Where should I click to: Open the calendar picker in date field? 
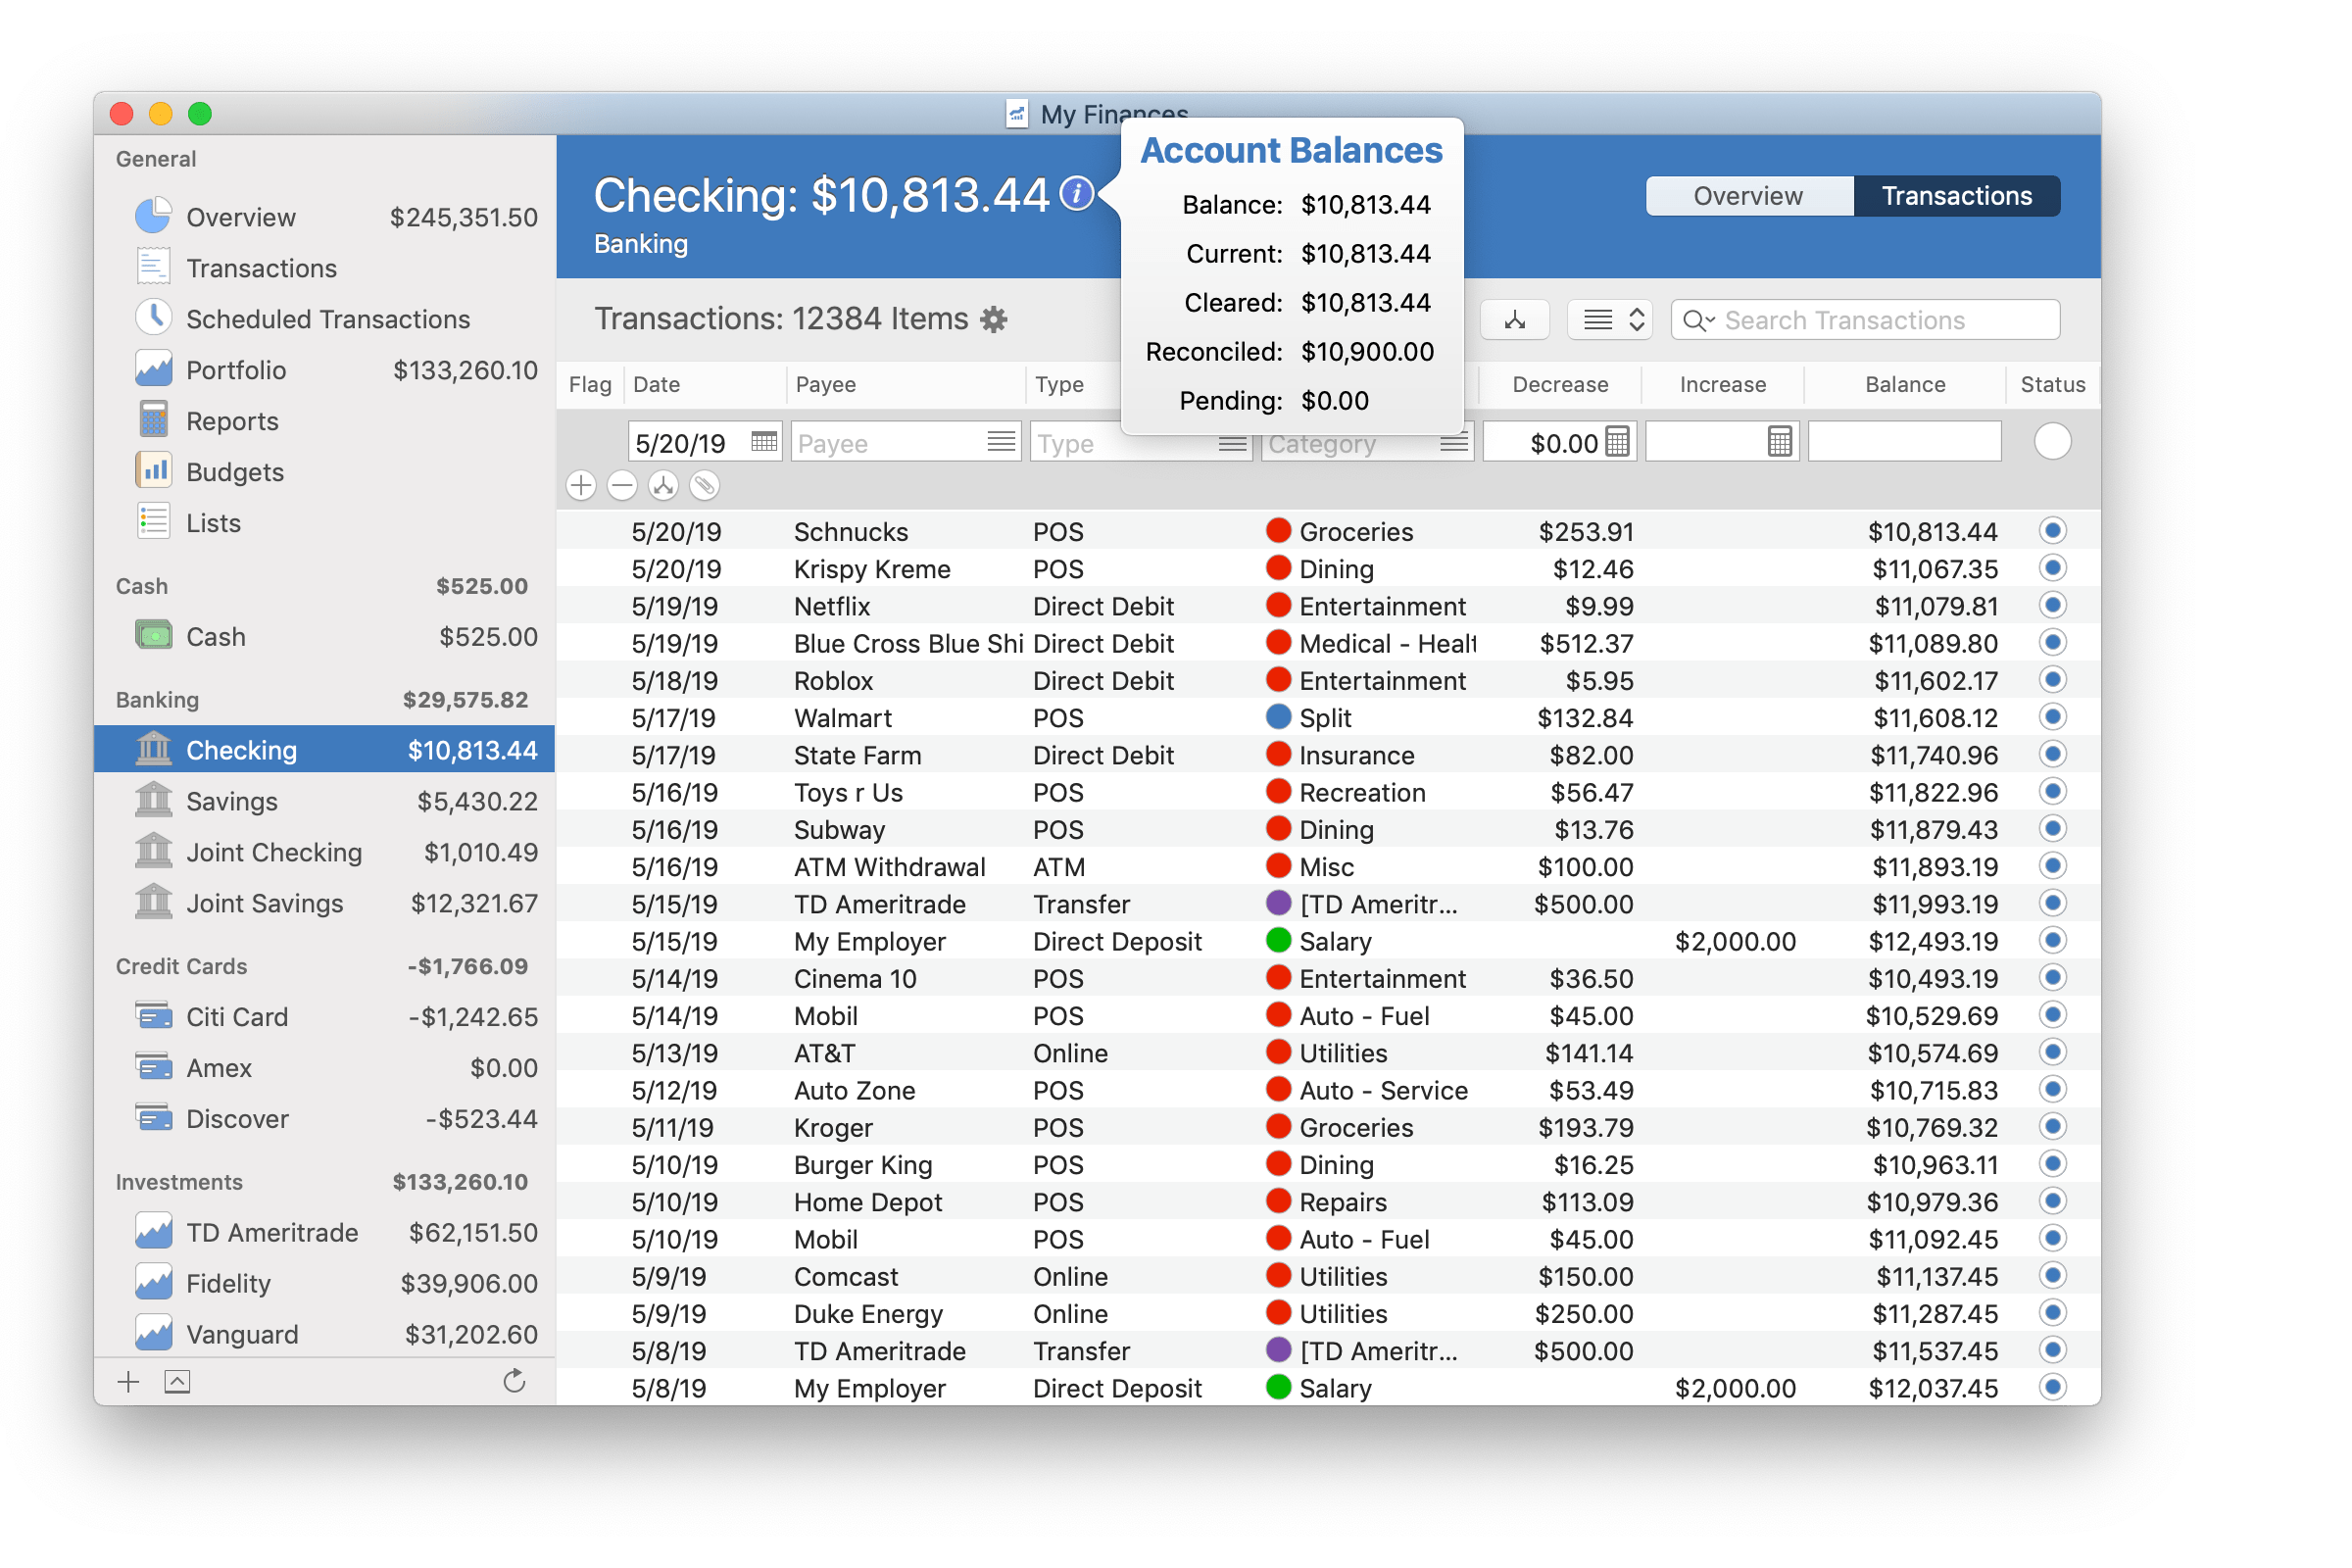point(764,441)
